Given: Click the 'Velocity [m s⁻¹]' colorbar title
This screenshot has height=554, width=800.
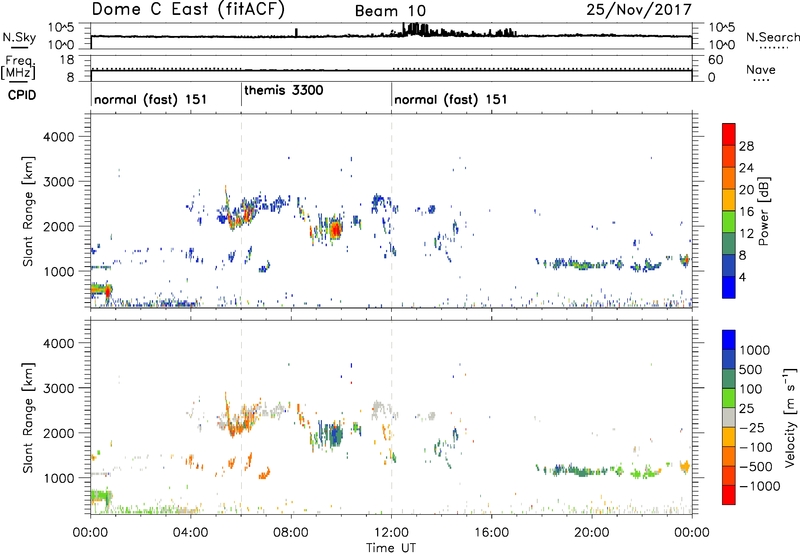Looking at the screenshot, I should (790, 417).
